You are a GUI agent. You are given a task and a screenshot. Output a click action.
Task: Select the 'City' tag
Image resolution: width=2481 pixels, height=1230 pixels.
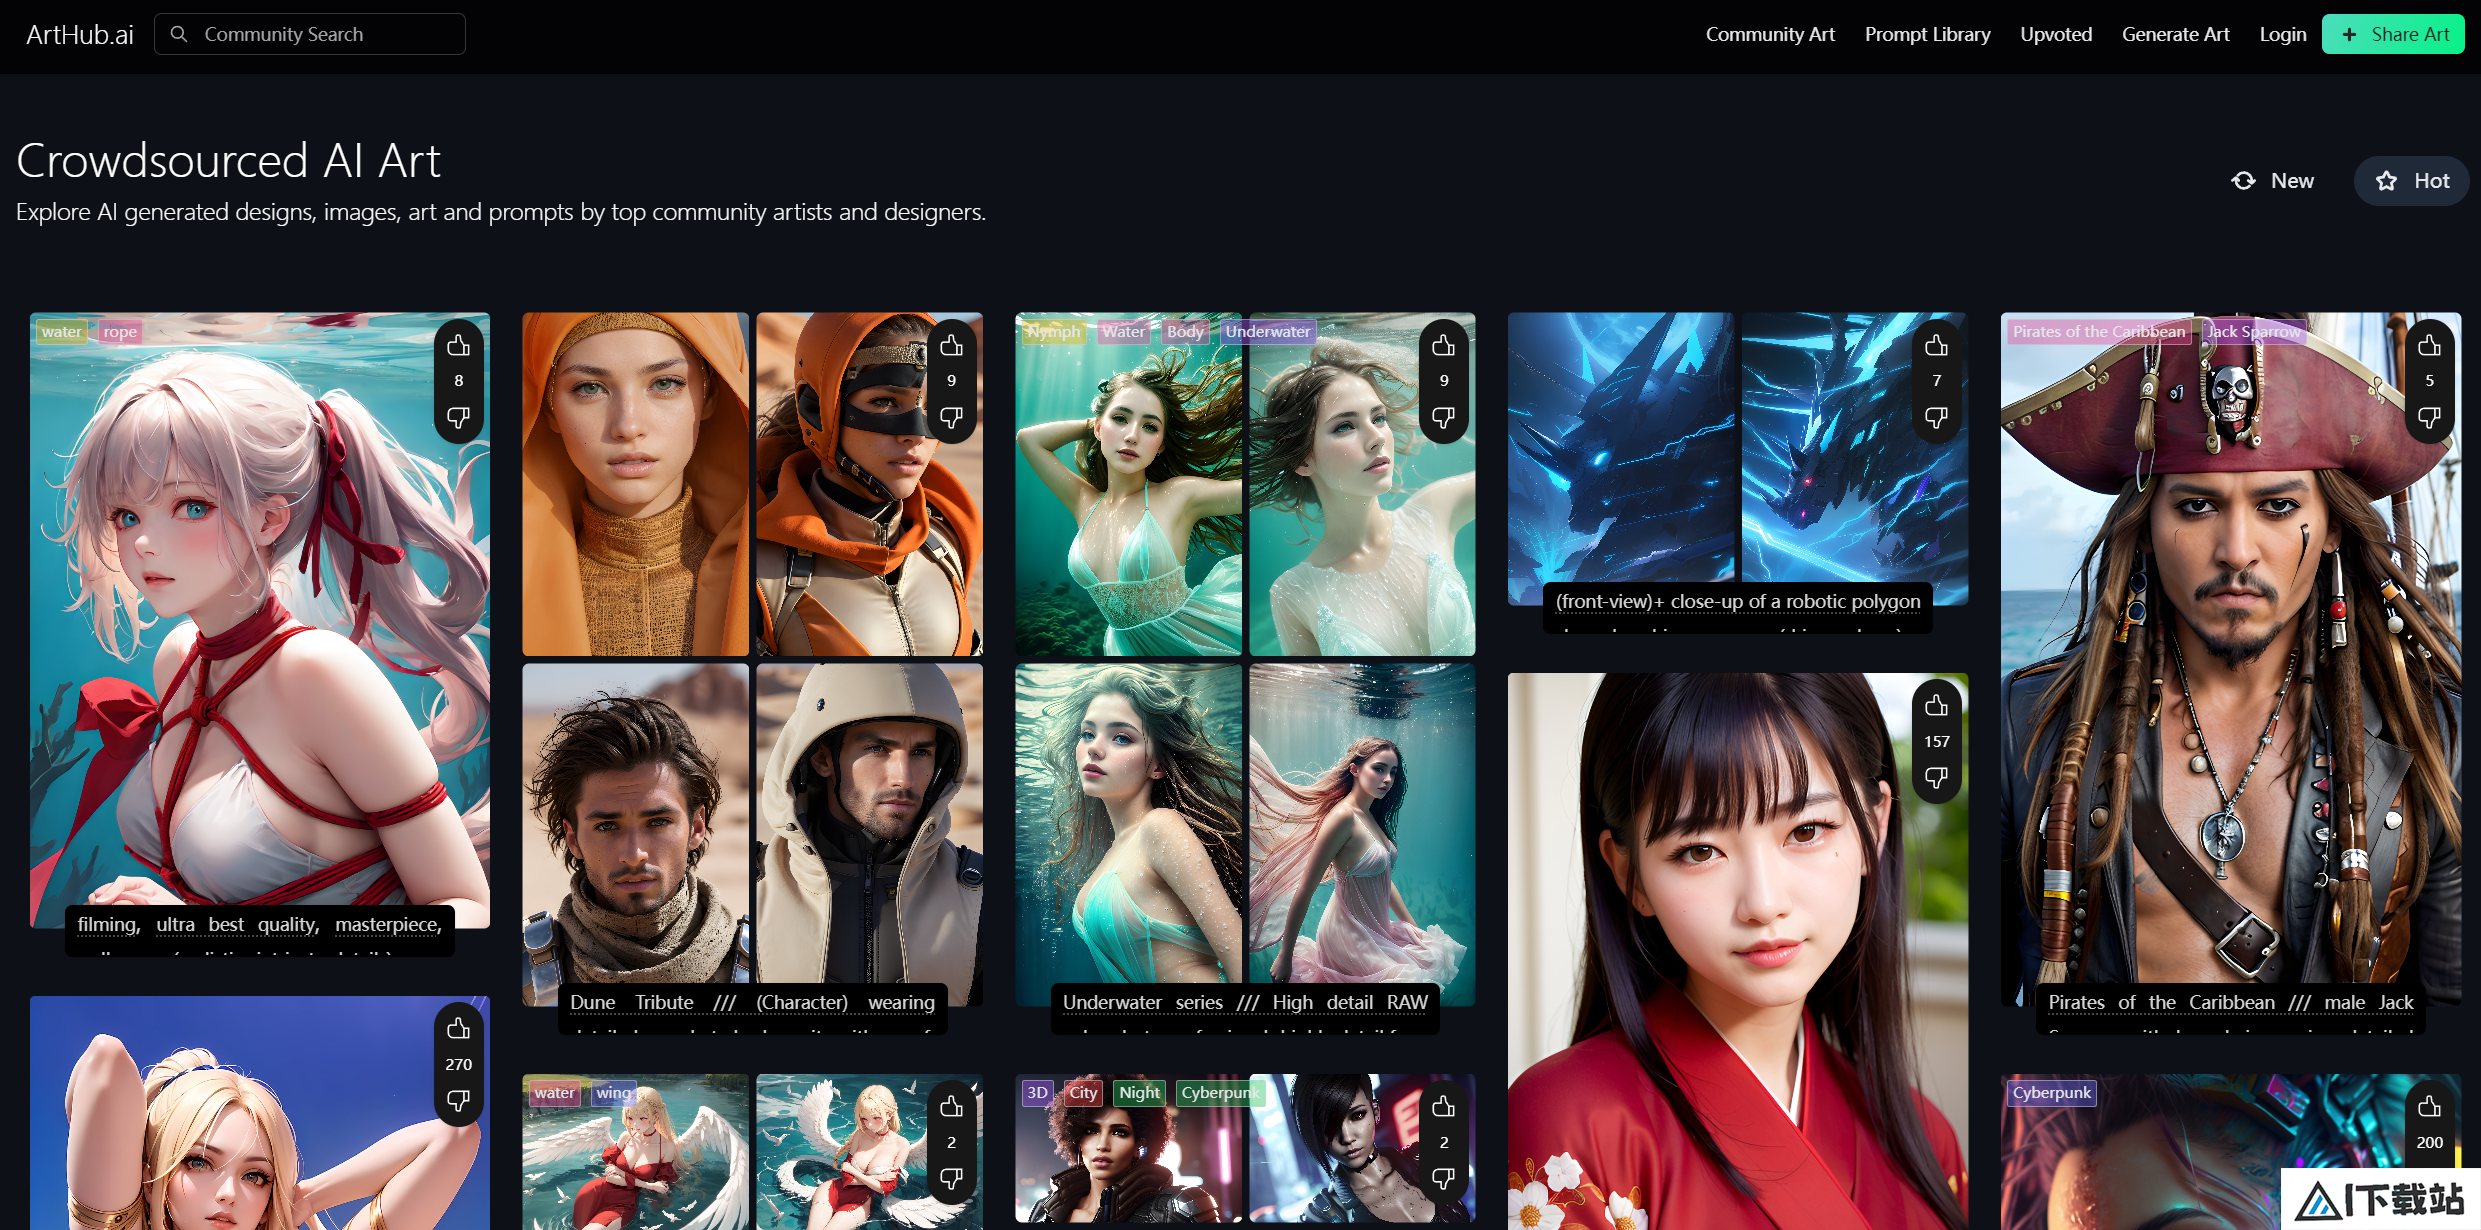point(1083,1093)
